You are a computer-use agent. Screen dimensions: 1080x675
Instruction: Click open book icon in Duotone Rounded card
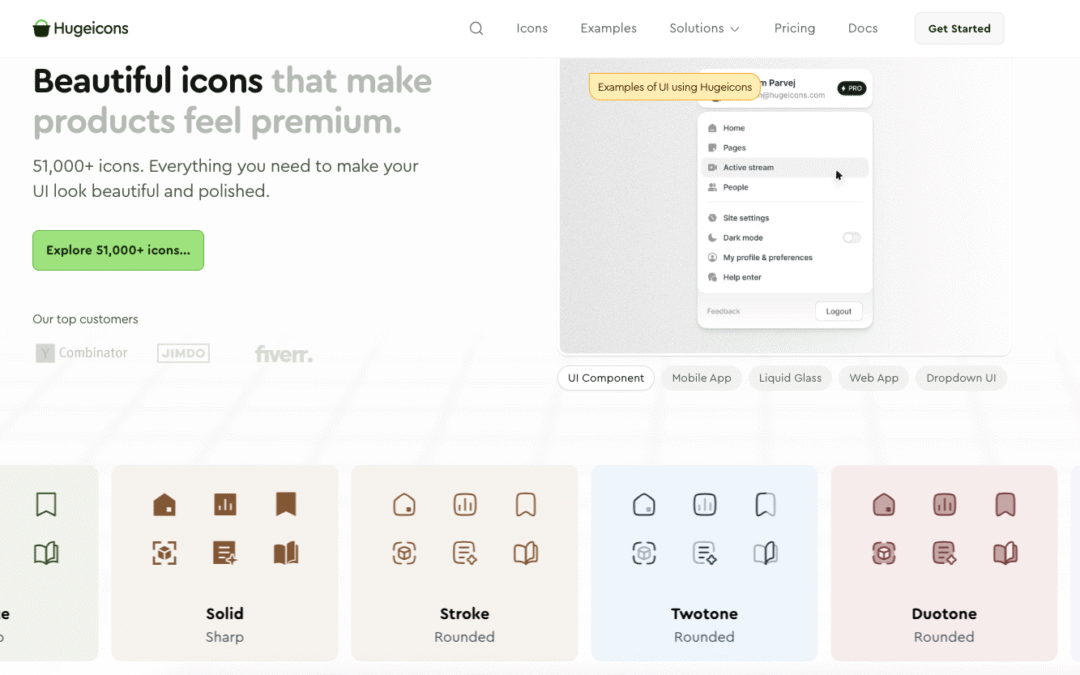[1005, 552]
